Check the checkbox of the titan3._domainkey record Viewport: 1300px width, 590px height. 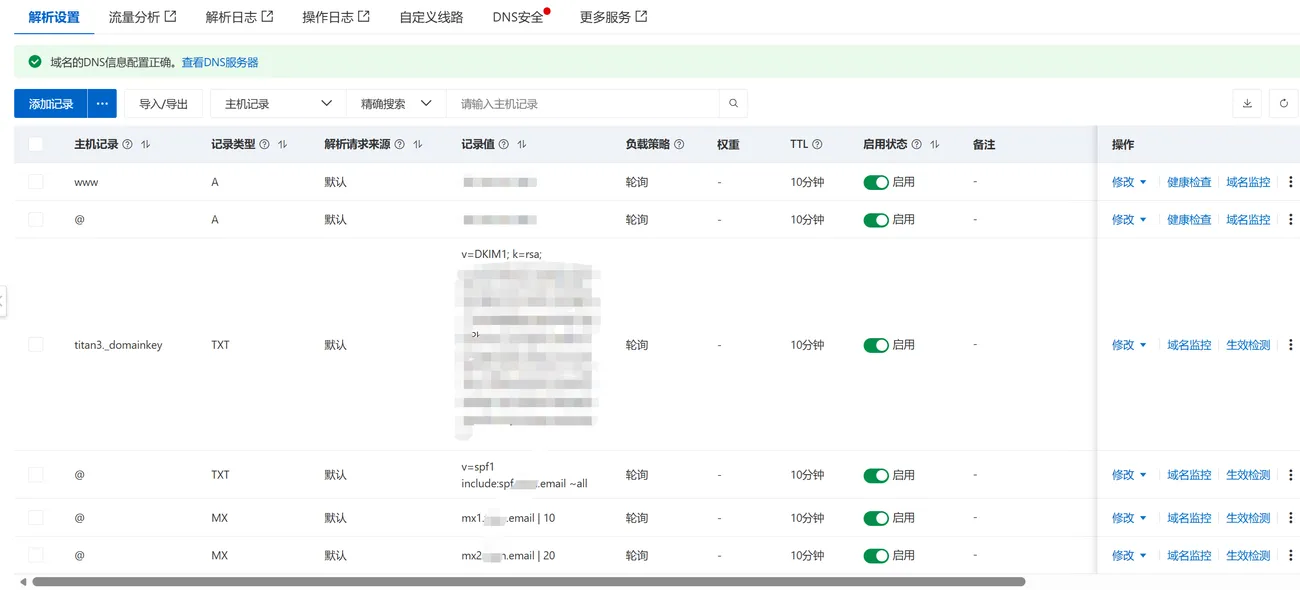tap(35, 344)
